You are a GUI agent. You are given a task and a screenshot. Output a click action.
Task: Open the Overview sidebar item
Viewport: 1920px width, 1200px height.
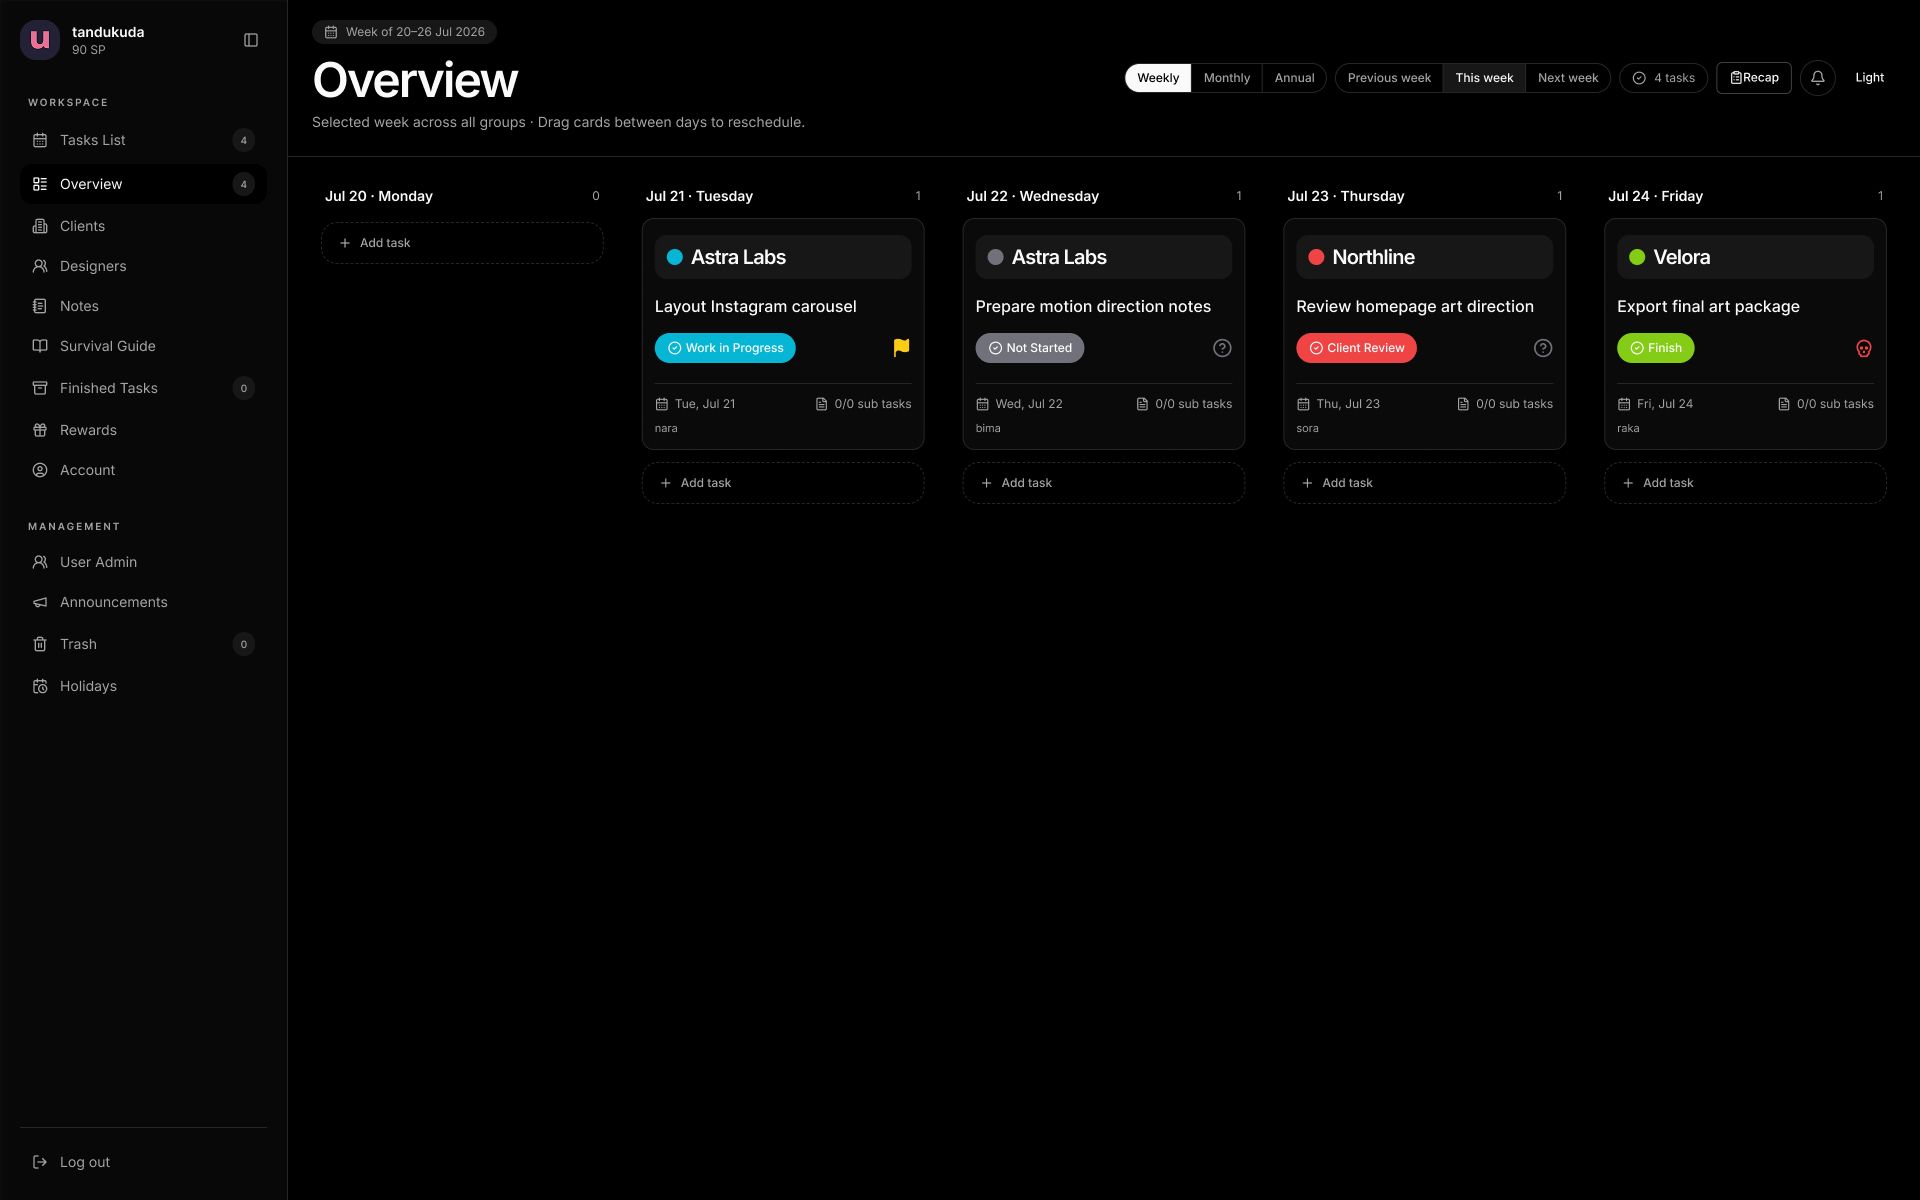click(x=143, y=184)
